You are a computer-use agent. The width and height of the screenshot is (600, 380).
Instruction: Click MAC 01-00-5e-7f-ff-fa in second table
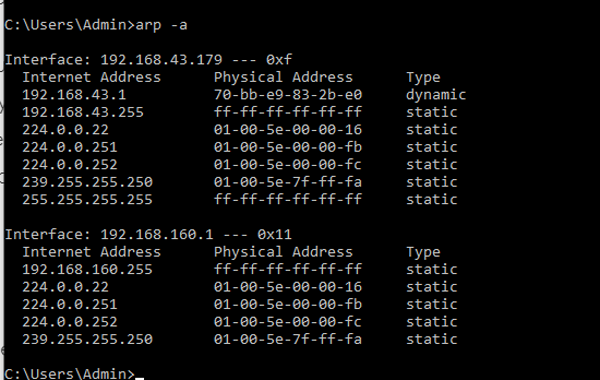(x=288, y=339)
